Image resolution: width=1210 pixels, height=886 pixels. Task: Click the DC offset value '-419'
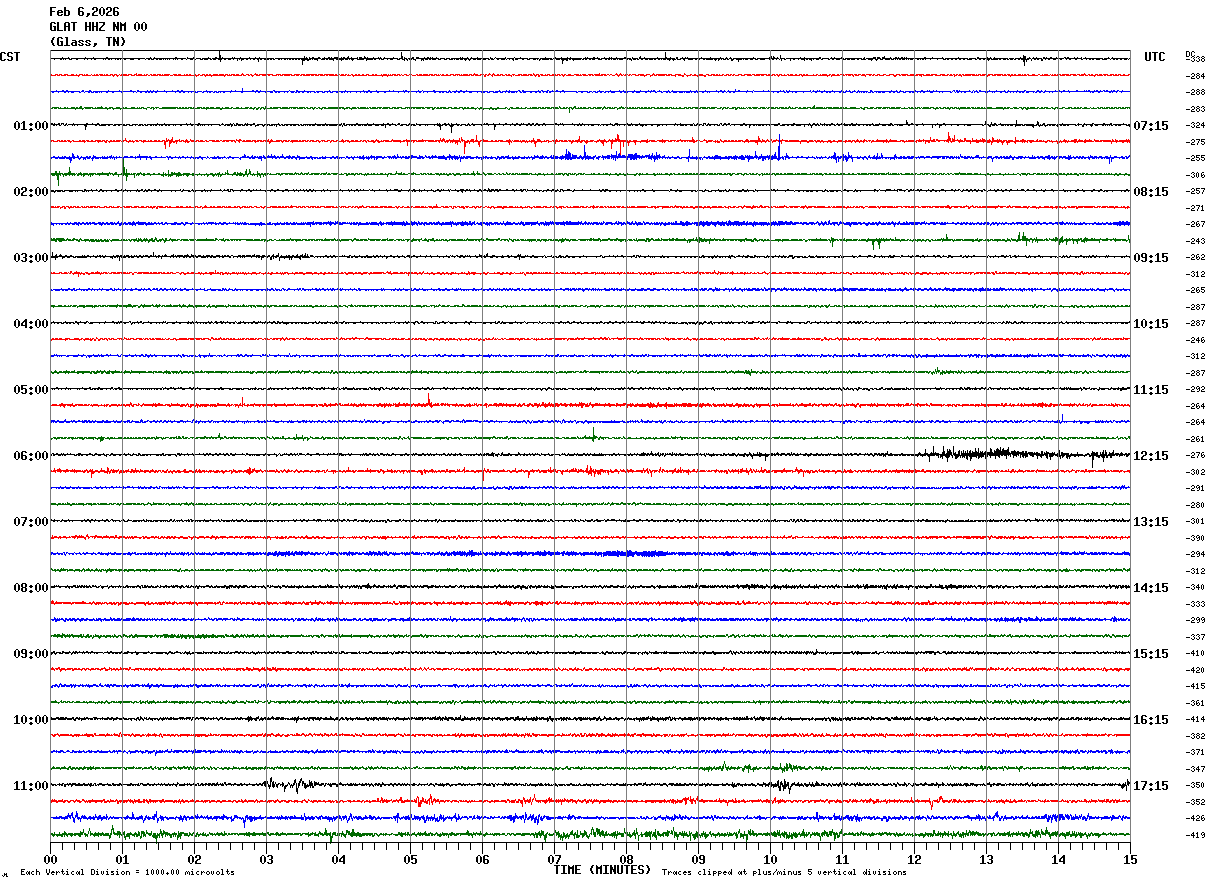[1195, 835]
